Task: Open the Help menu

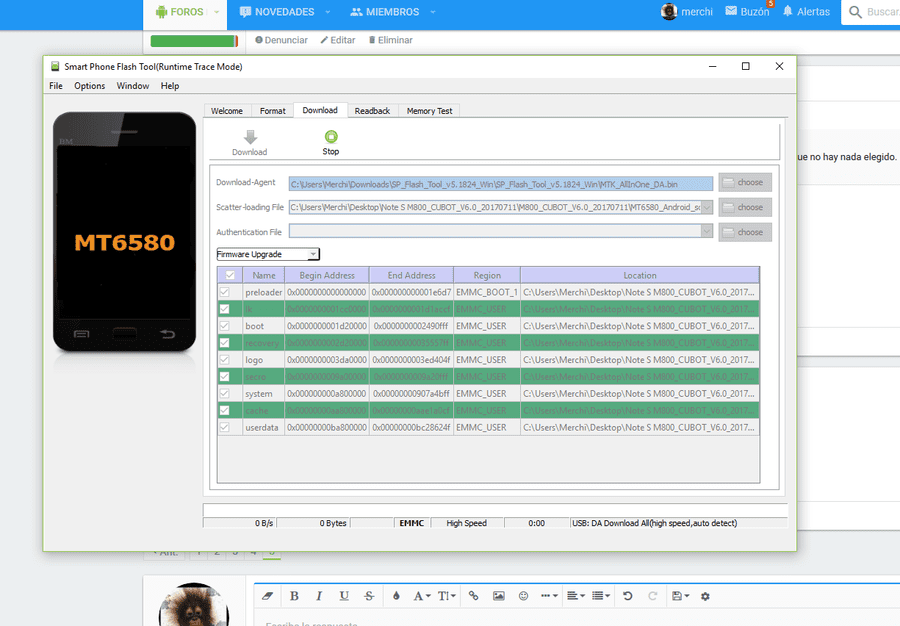Action: tap(170, 86)
